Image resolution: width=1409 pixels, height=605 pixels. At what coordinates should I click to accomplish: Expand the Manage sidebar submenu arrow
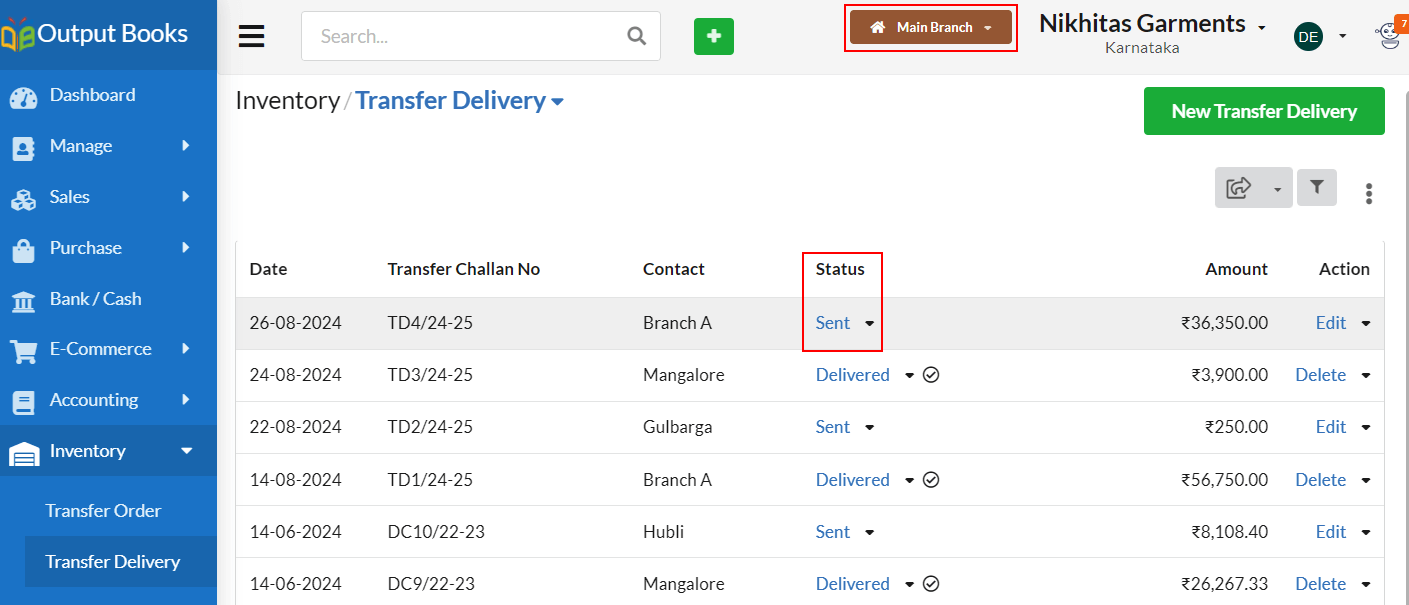tap(186, 146)
